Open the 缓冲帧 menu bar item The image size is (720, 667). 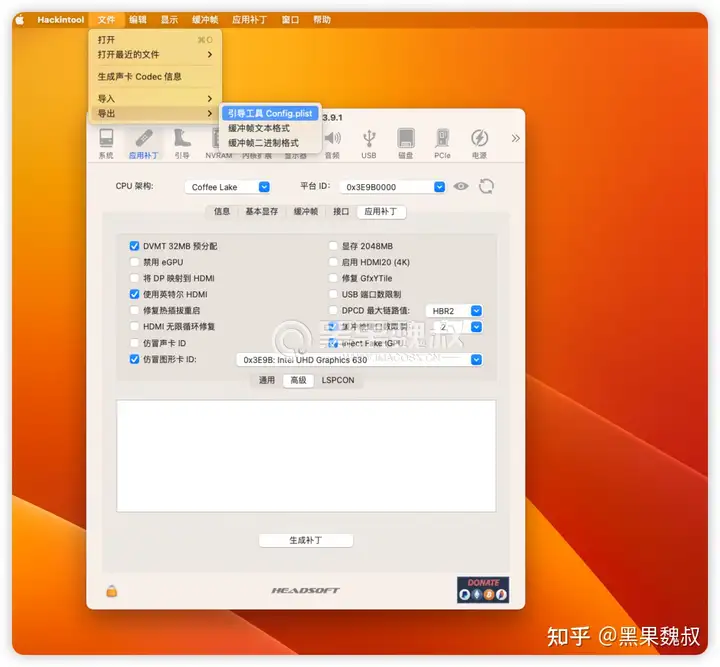click(x=205, y=20)
